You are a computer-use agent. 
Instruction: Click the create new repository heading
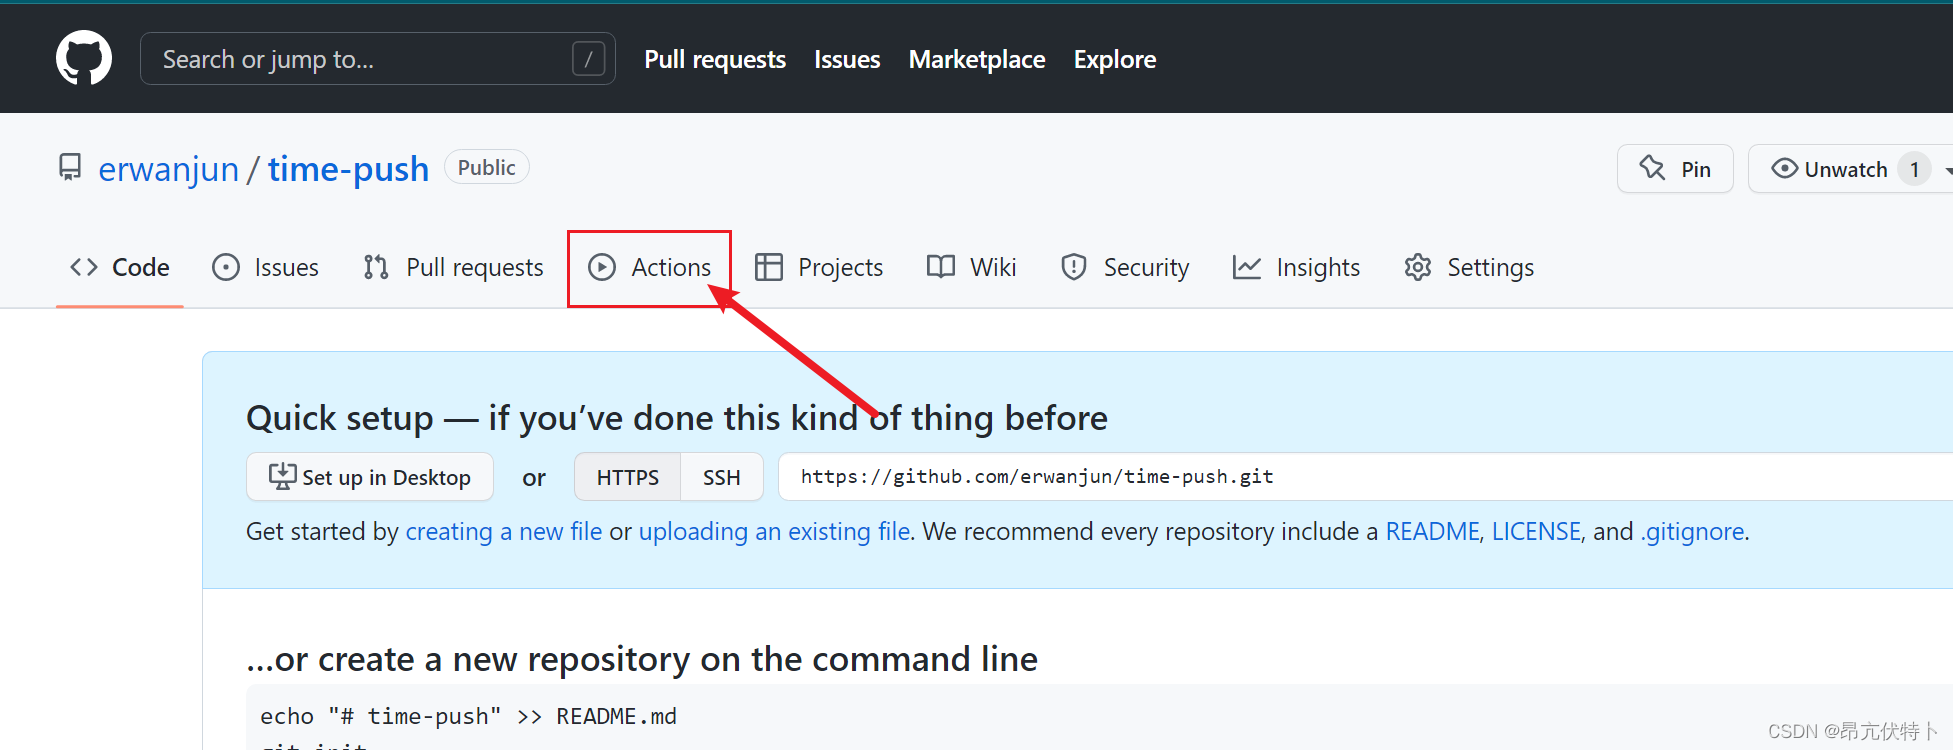(642, 659)
